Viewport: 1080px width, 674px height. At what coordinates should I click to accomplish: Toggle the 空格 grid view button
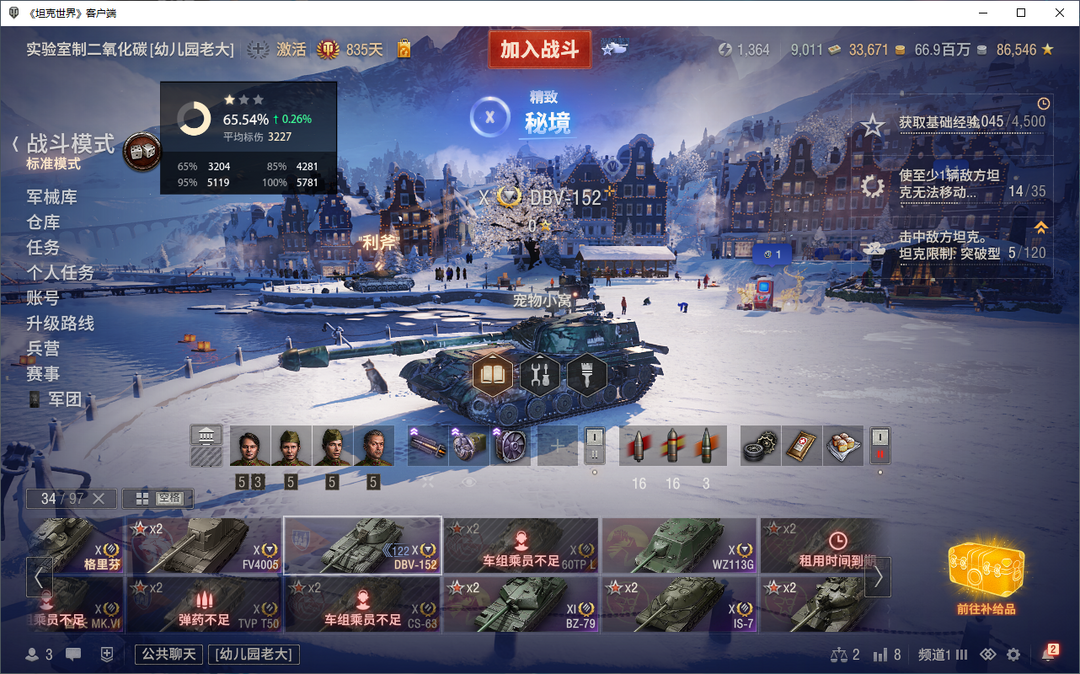tap(158, 498)
